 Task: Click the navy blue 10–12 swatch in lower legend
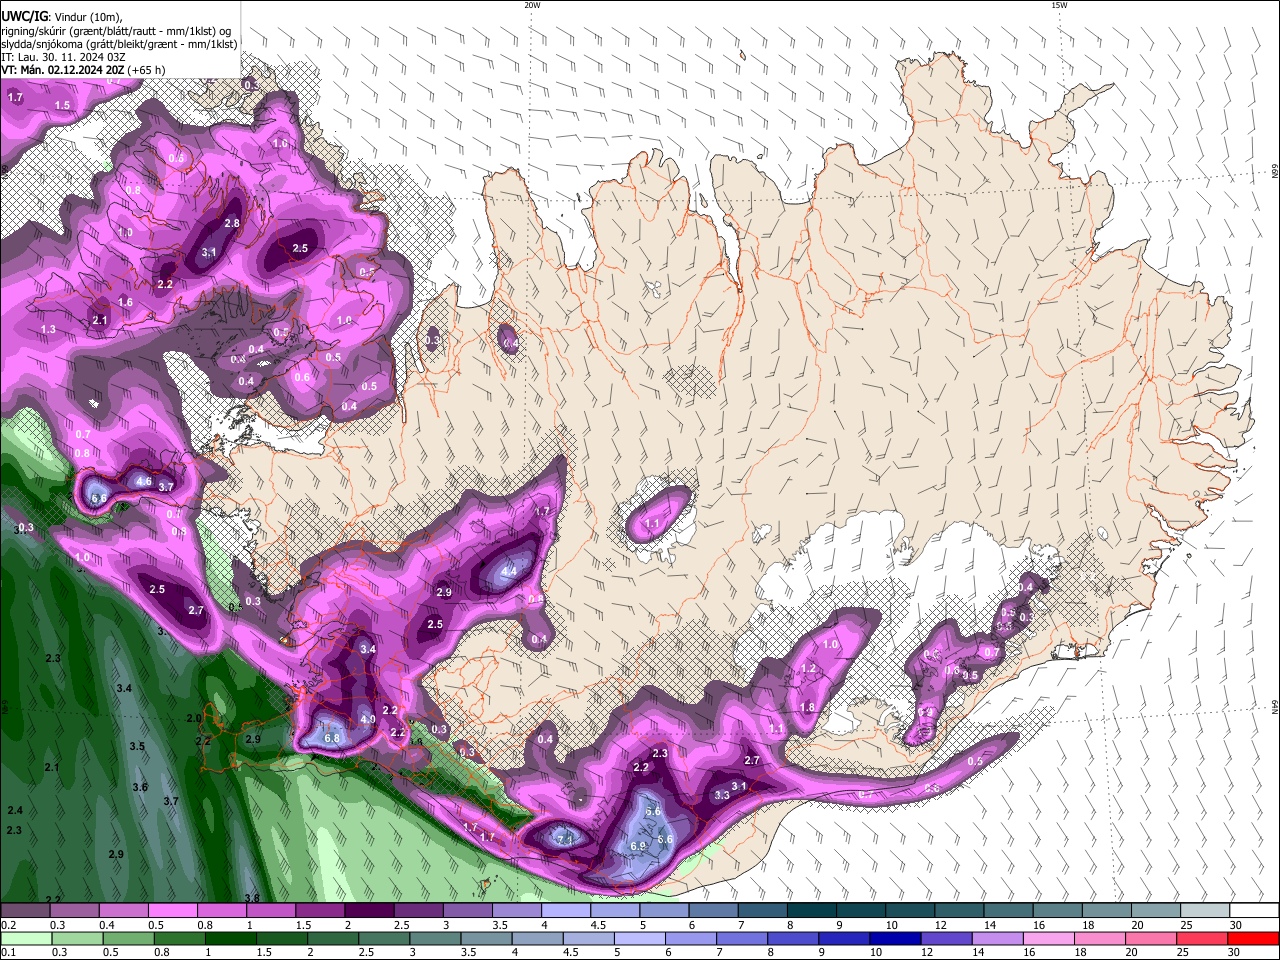tap(895, 938)
